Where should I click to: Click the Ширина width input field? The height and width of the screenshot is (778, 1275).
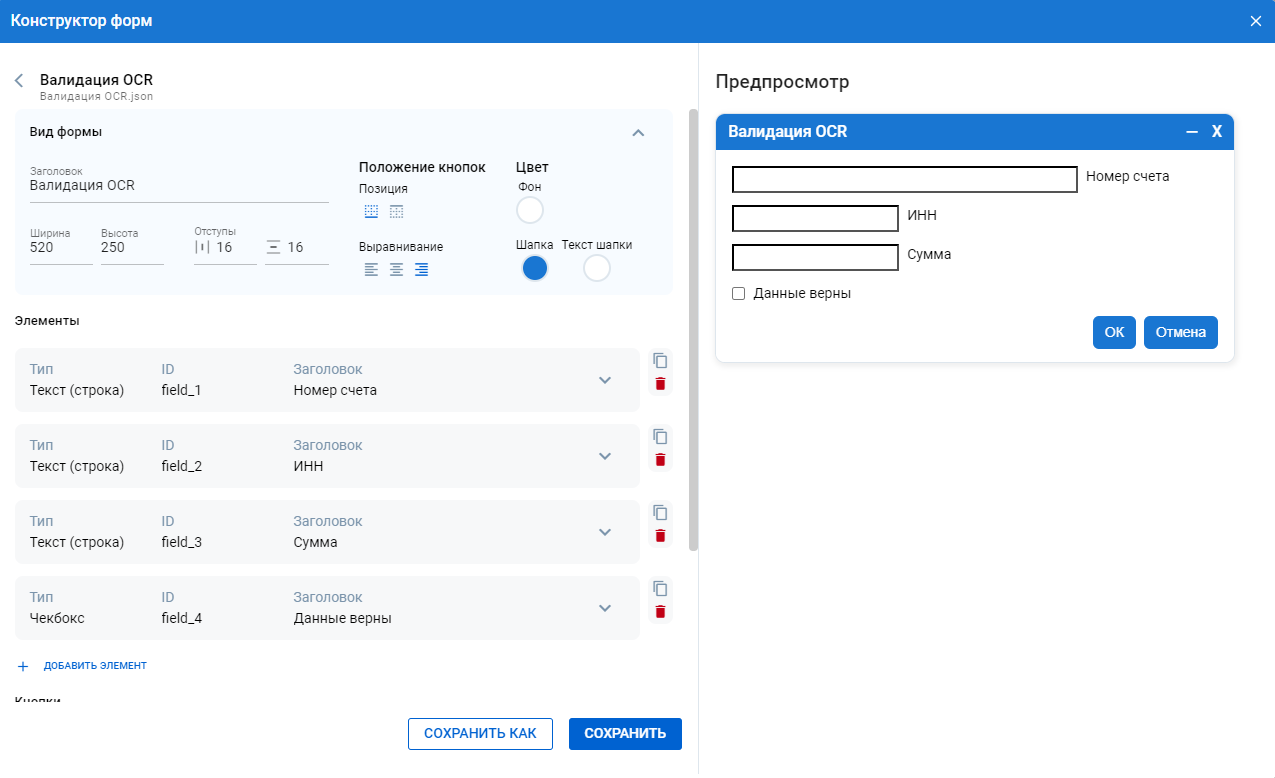tap(60, 247)
